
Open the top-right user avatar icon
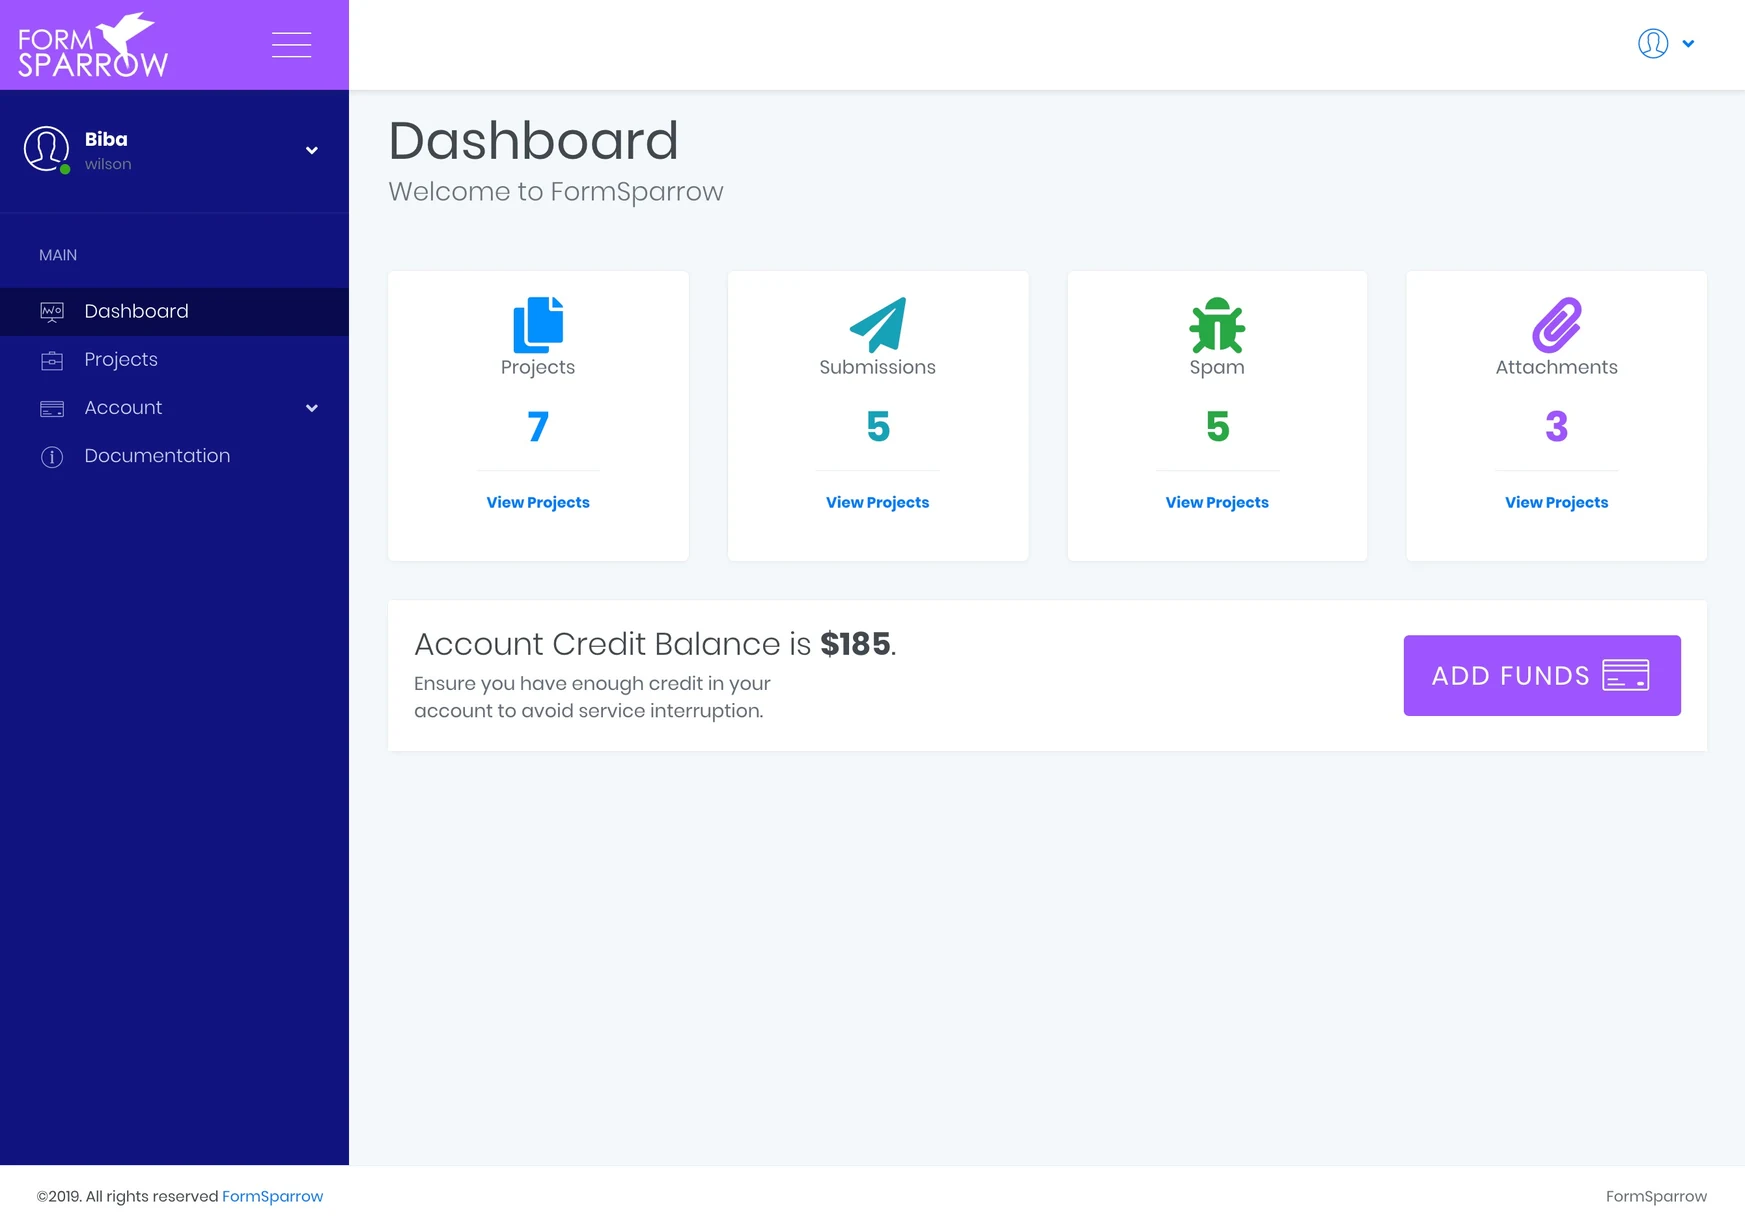[1653, 44]
